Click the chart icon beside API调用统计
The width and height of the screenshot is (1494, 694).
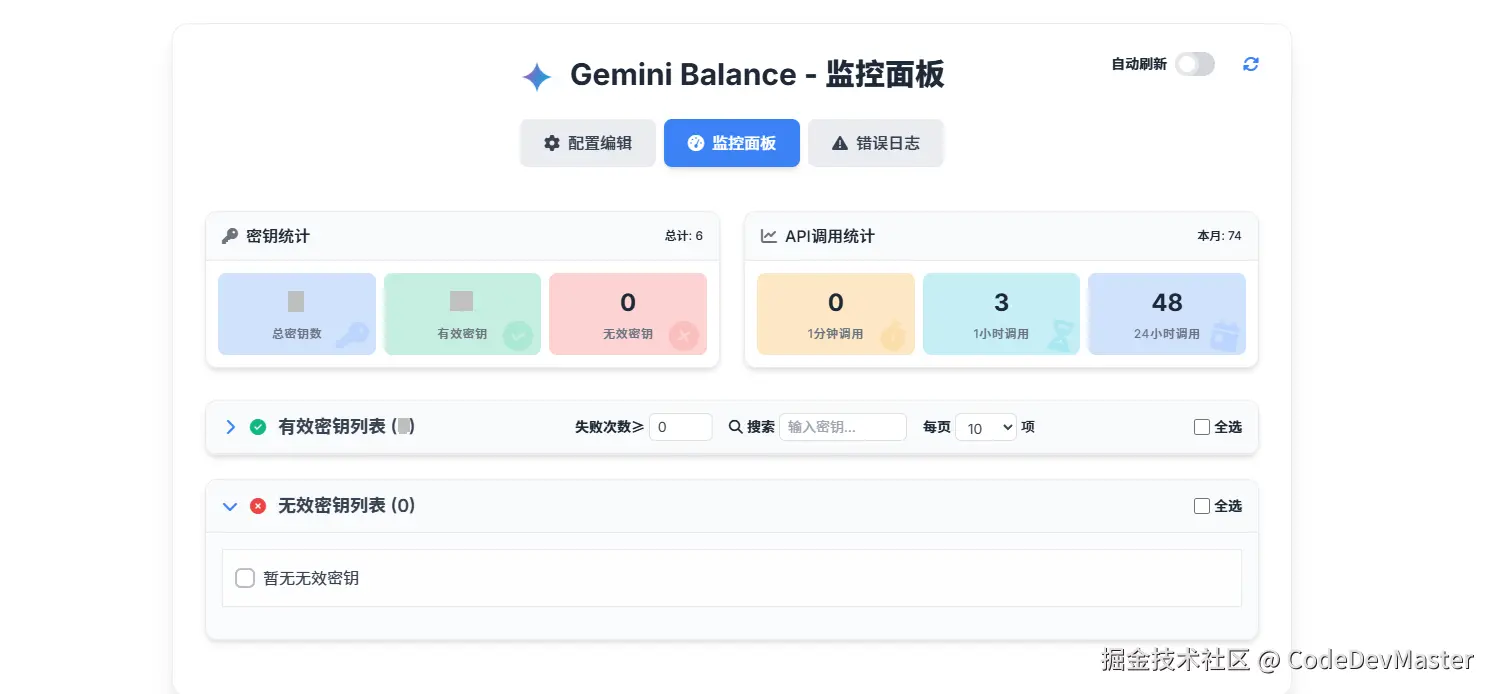tap(771, 236)
